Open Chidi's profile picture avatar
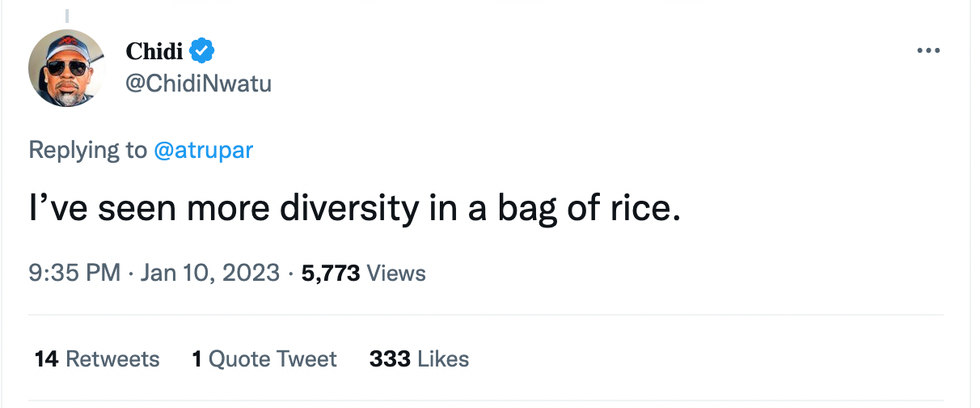980x408 pixels. (x=67, y=68)
